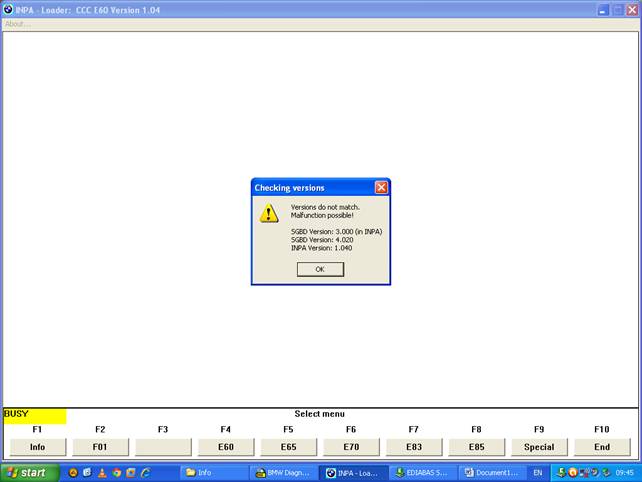This screenshot has height=482, width=642.
Task: Close the Checking versions dialog
Action: (381, 187)
